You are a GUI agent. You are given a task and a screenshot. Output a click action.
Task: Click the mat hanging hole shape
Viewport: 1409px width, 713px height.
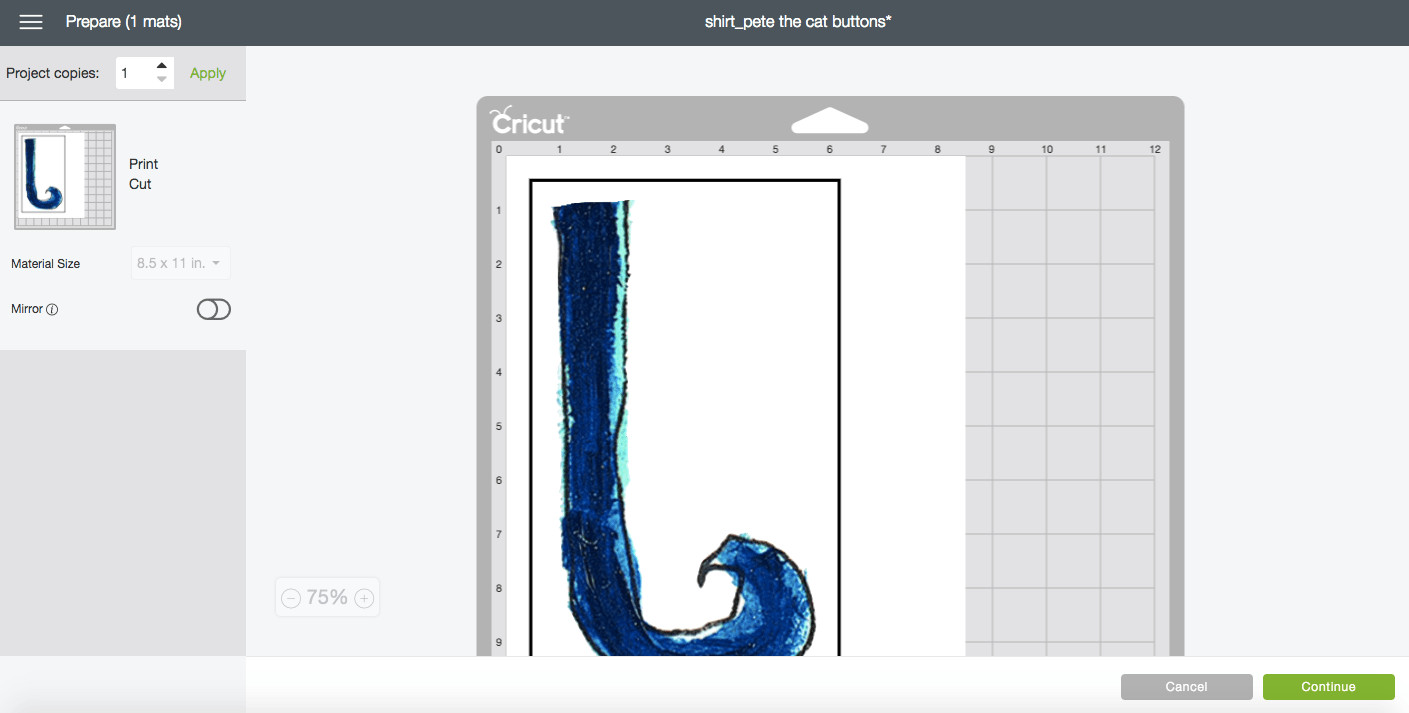click(829, 121)
